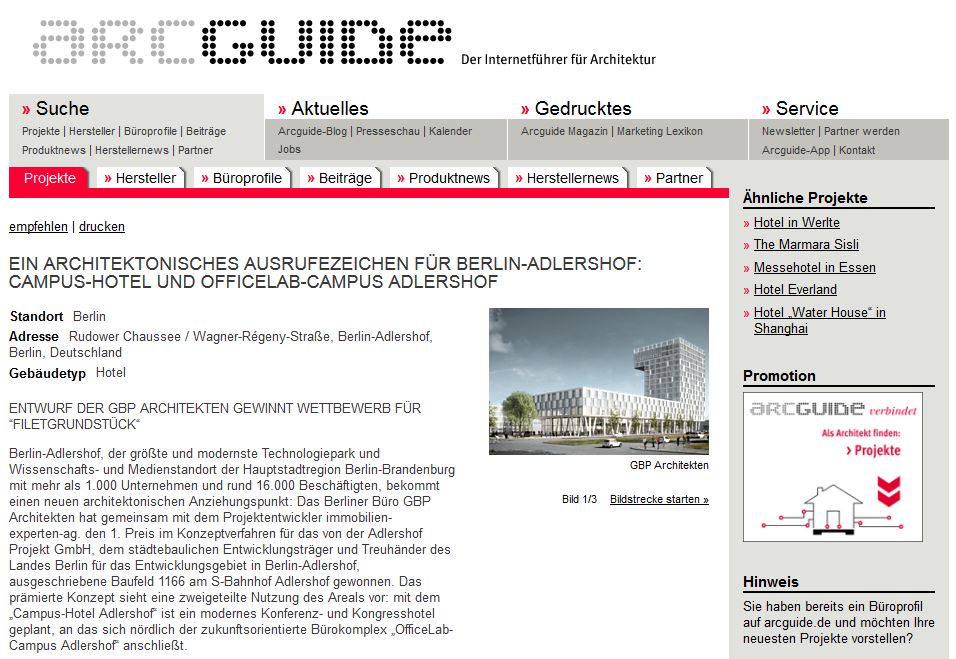Click the Promotion sidebar heading

(779, 376)
